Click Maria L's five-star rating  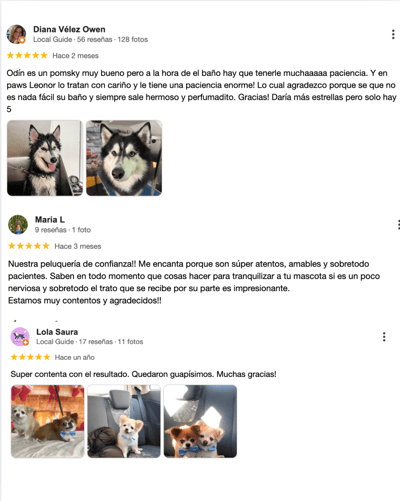click(29, 246)
